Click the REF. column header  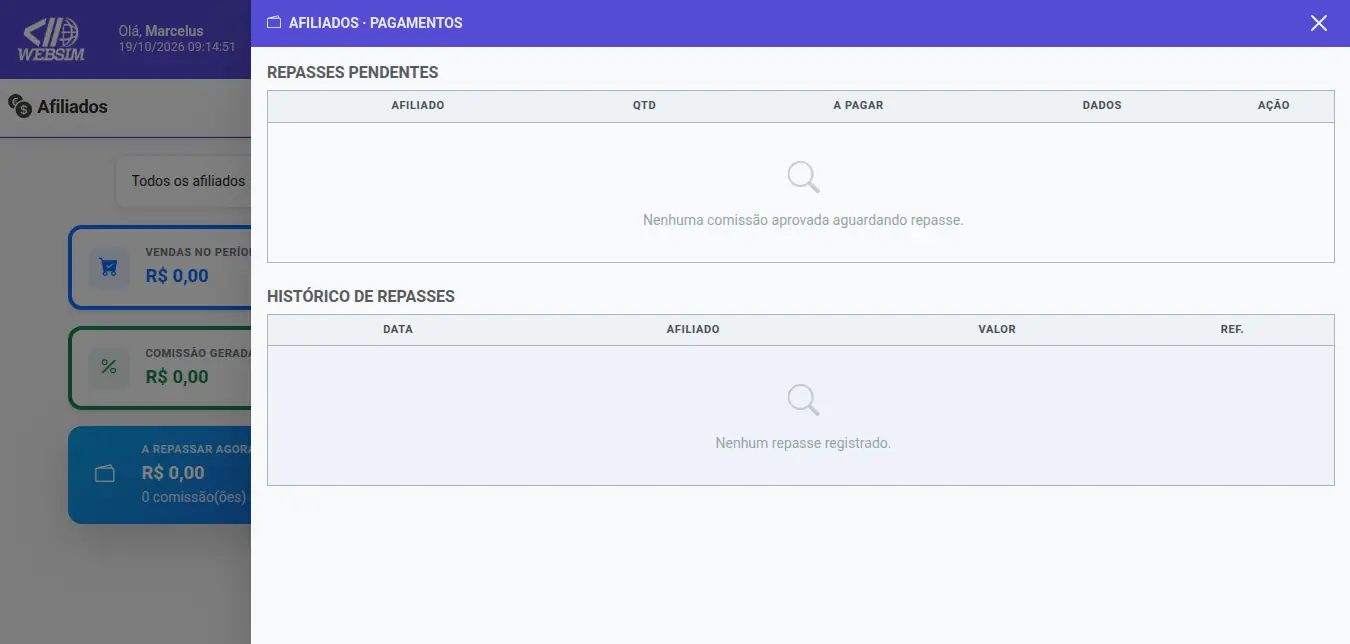click(1232, 329)
